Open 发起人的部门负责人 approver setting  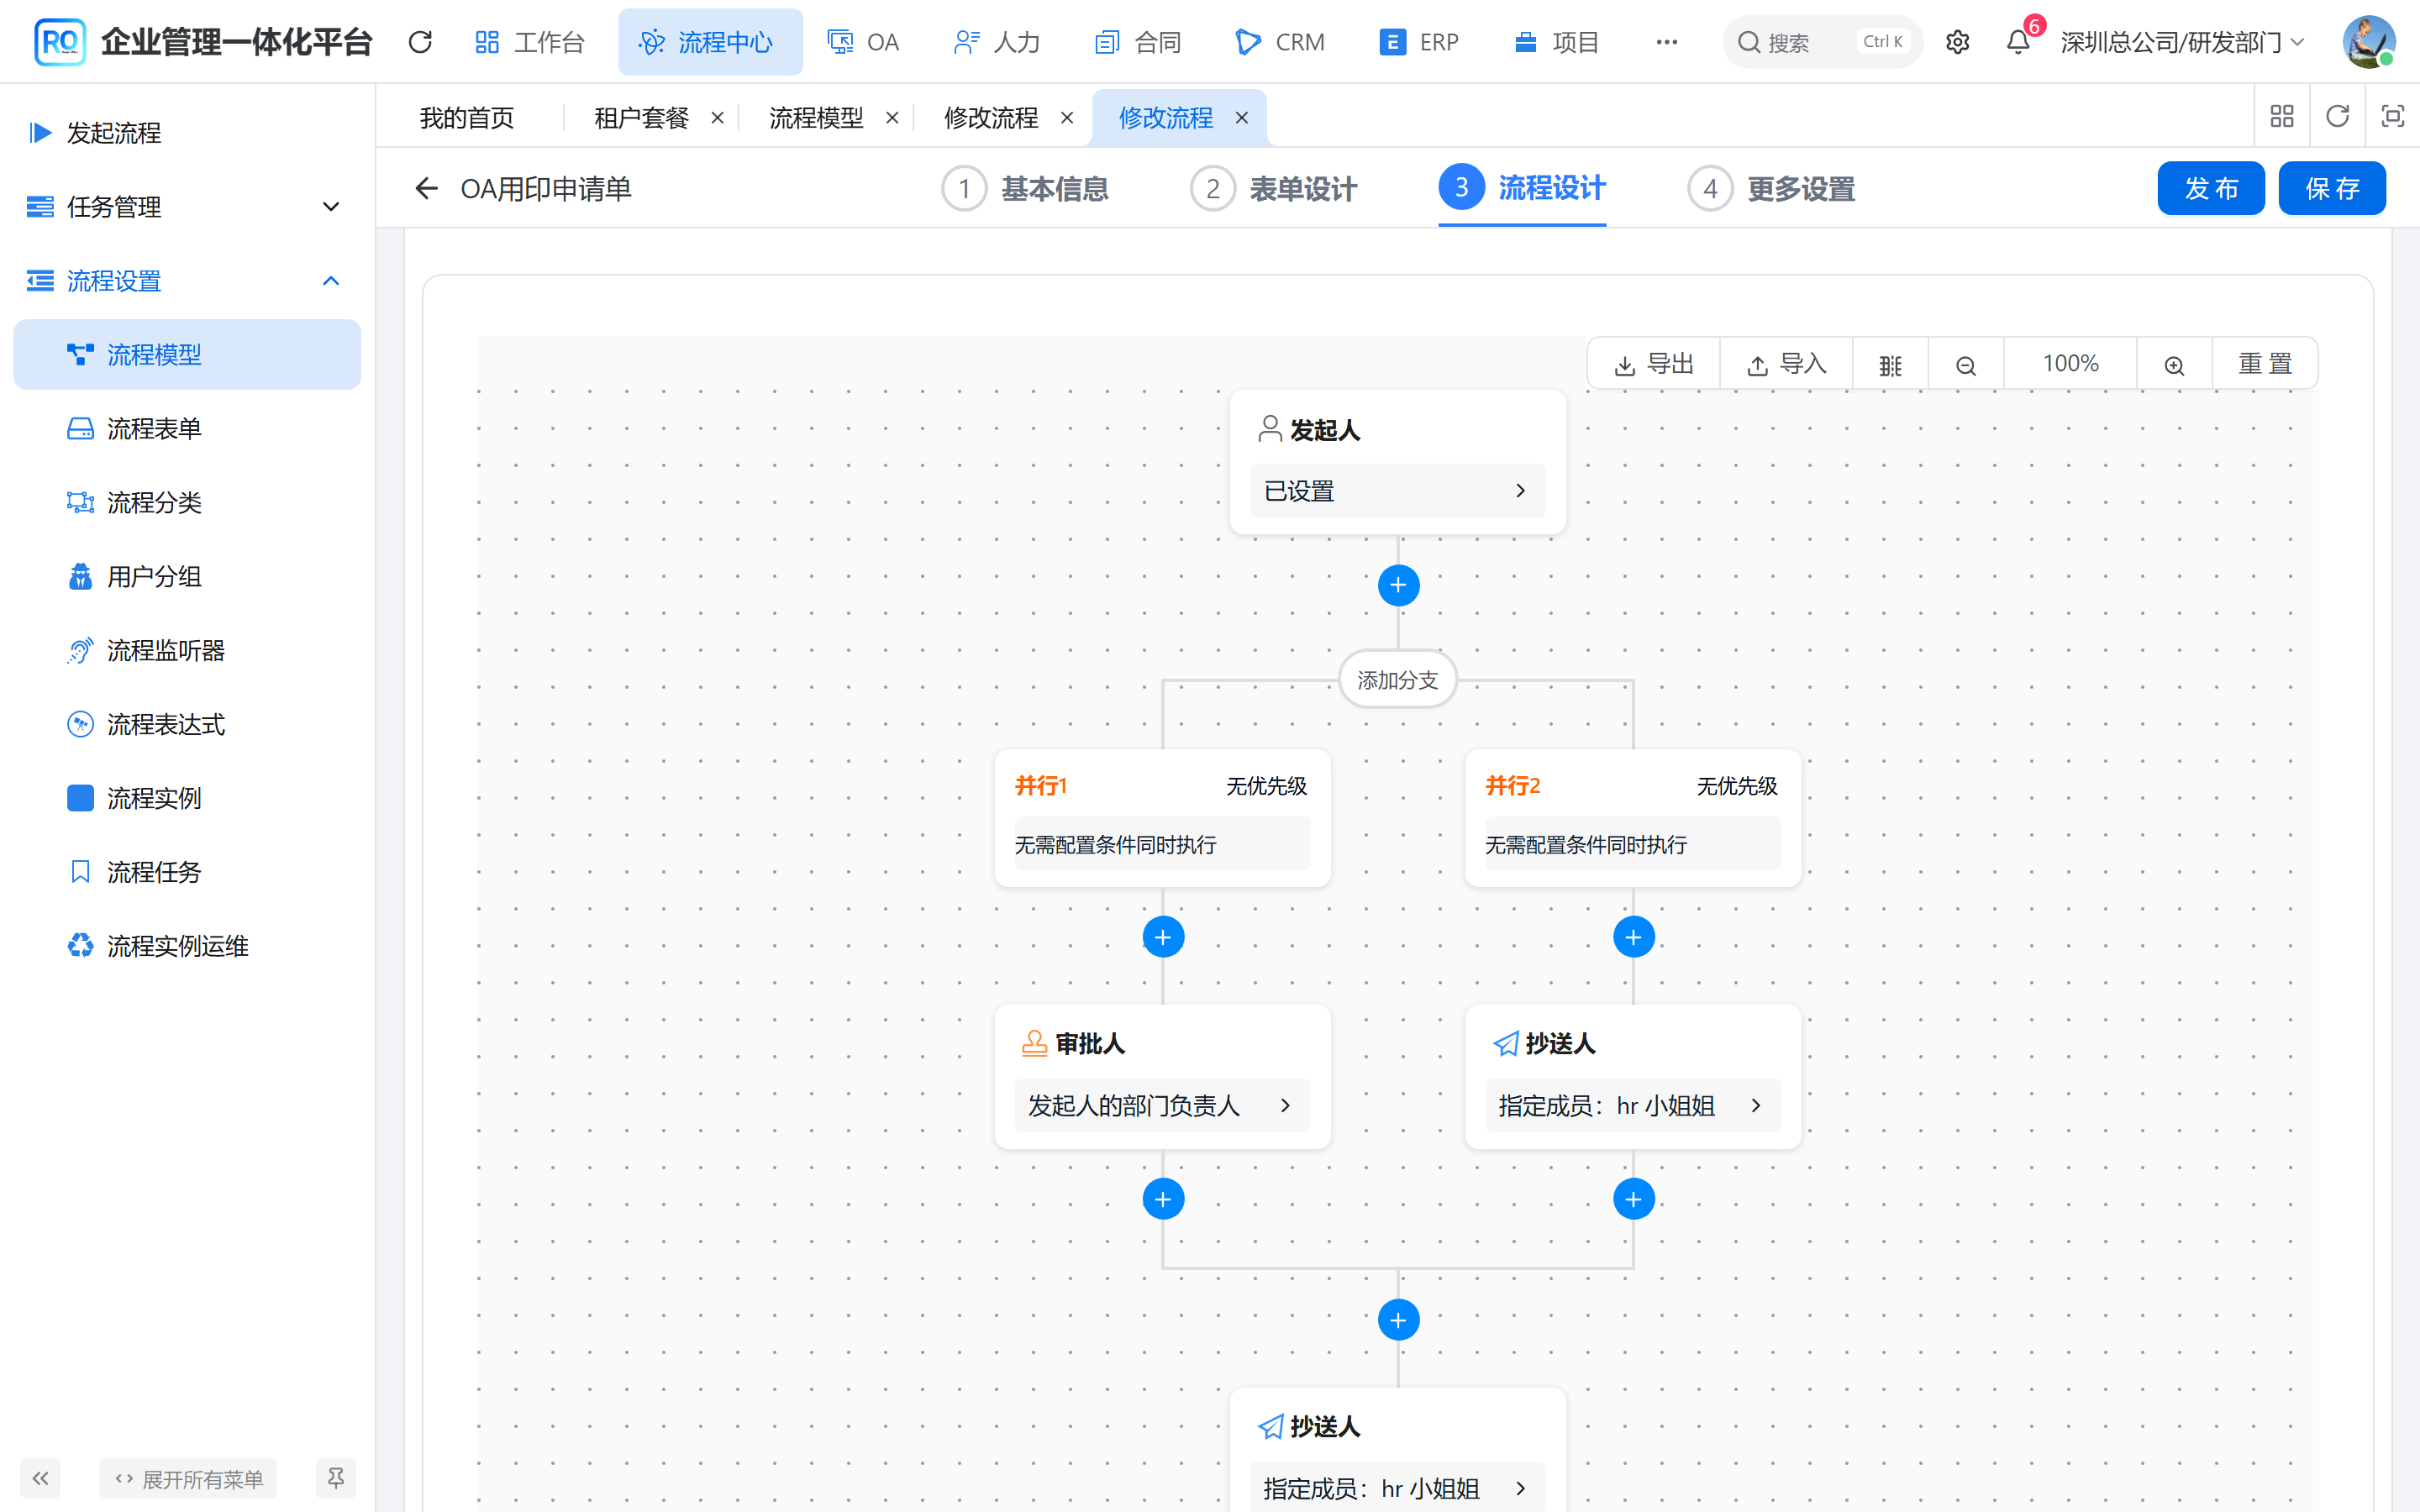point(1162,1105)
